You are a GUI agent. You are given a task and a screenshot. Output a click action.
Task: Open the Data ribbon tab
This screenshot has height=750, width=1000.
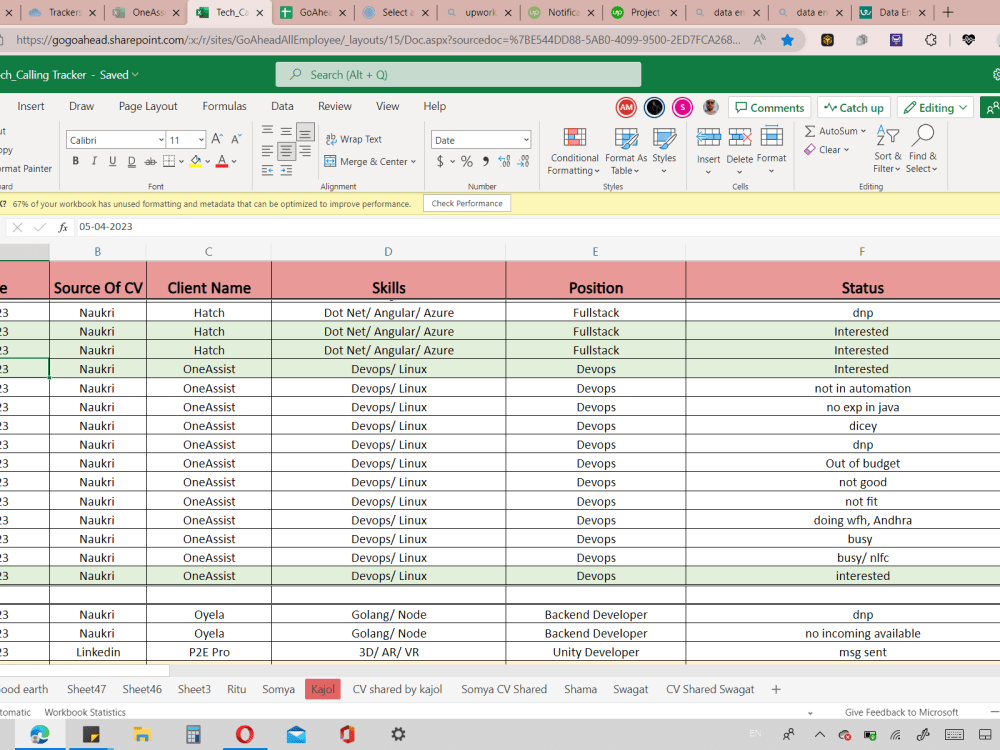[282, 107]
